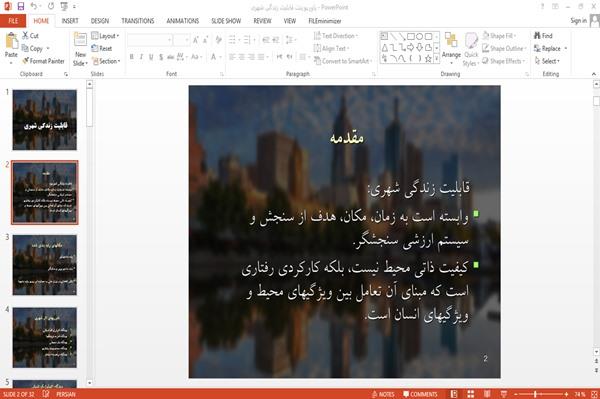
Task: Select slide 4 thumbnail
Action: click(45, 337)
